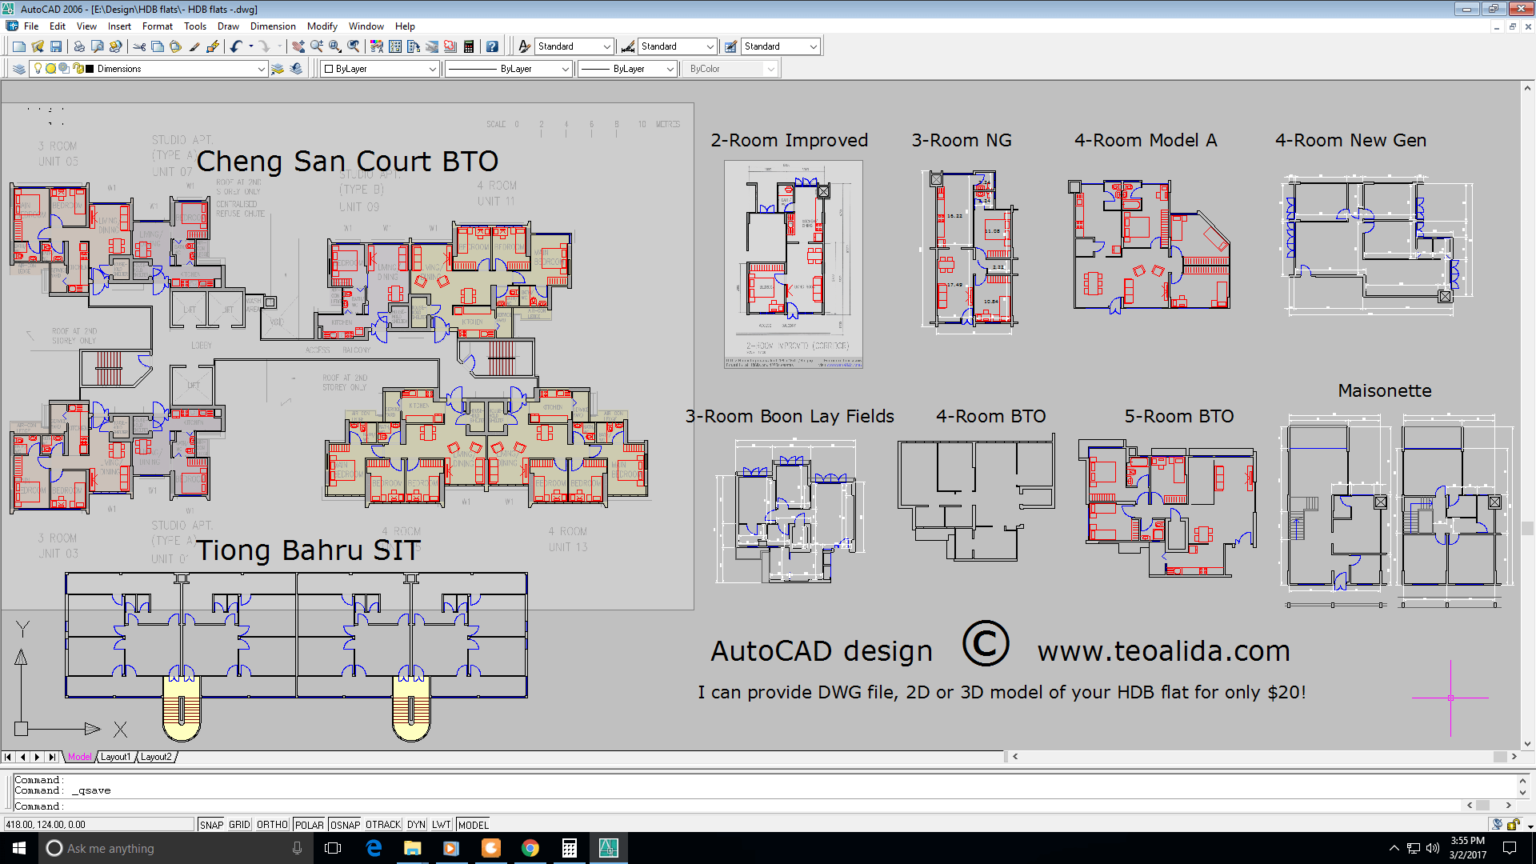Click the Cut scissors icon
Viewport: 1536px width, 864px height.
click(139, 46)
